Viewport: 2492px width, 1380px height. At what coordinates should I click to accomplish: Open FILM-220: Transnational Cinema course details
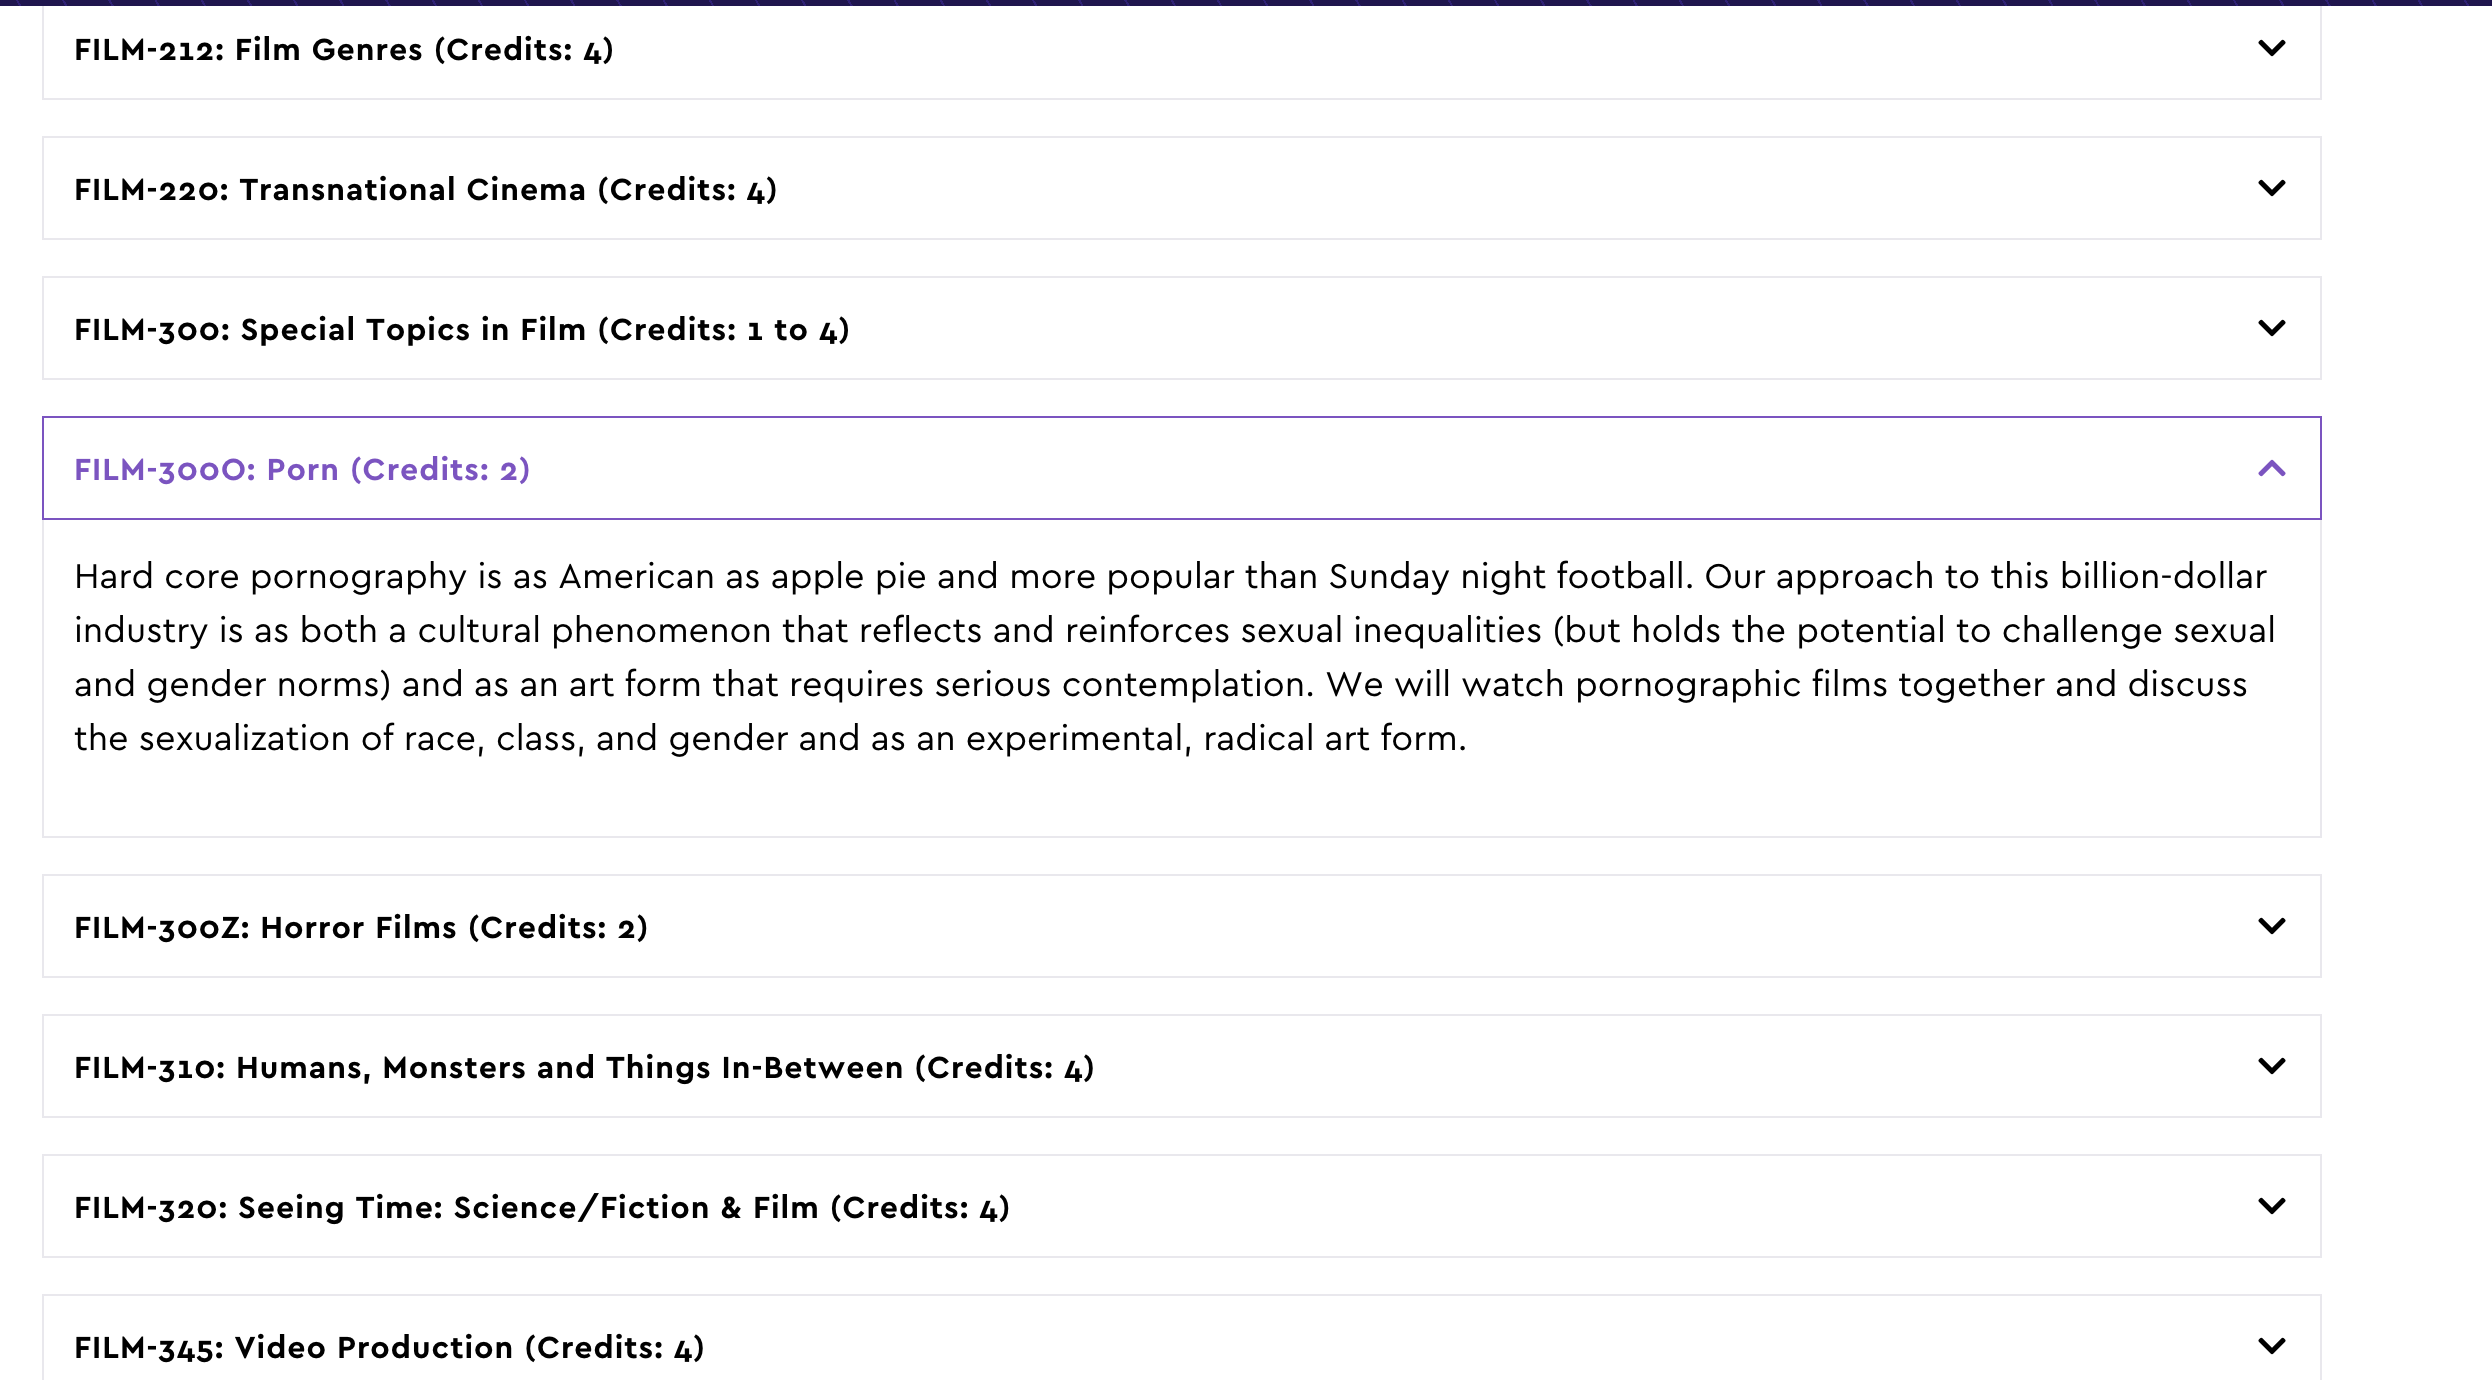pos(425,190)
